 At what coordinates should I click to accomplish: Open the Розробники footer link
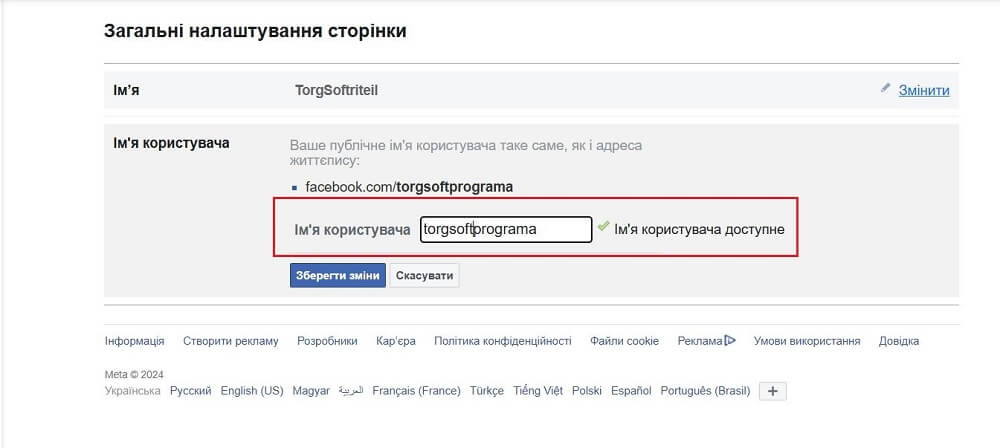coord(327,341)
